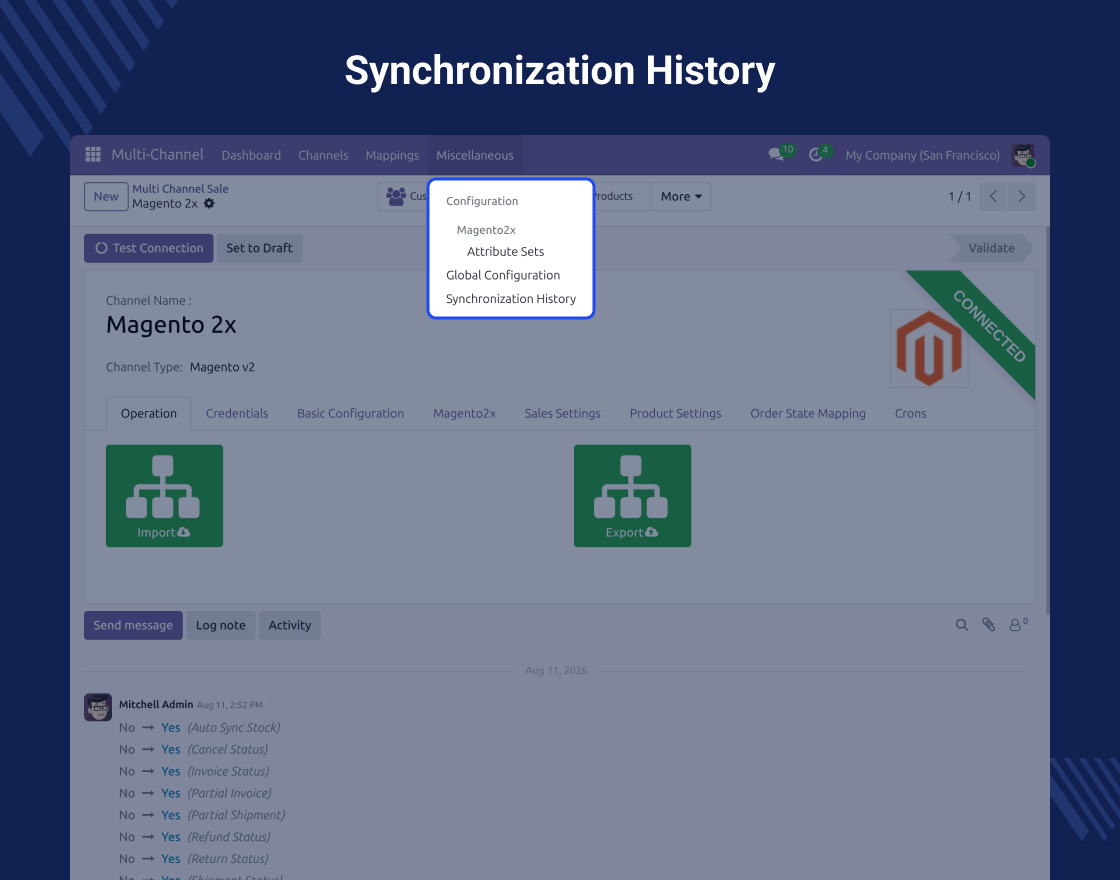The image size is (1120, 880).
Task: Click the Return Status change line
Action: click(x=194, y=859)
